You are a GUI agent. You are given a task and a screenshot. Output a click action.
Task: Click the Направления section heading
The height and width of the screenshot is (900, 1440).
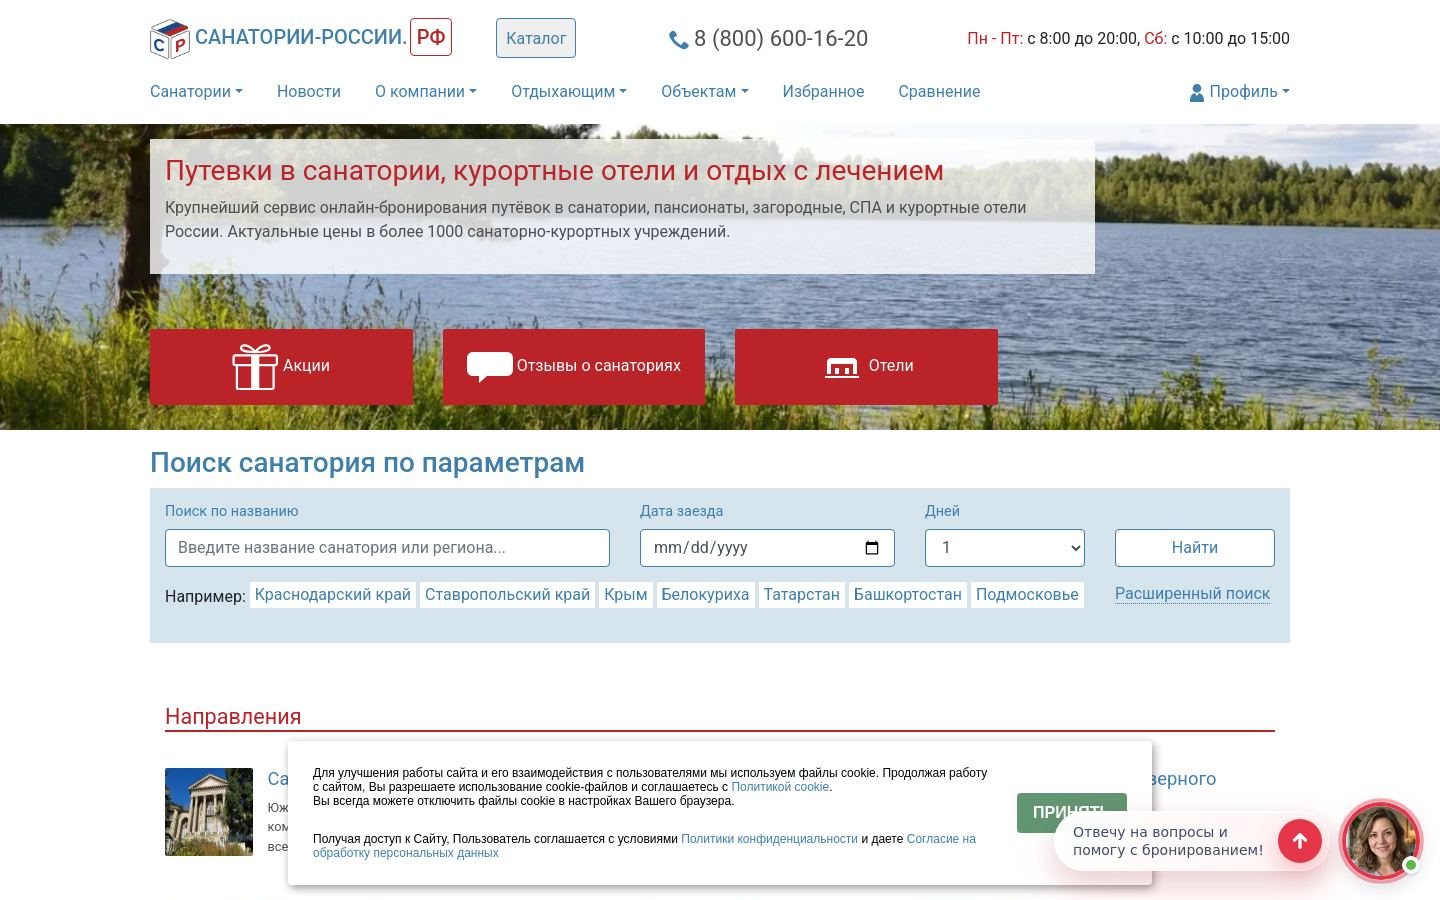point(233,716)
